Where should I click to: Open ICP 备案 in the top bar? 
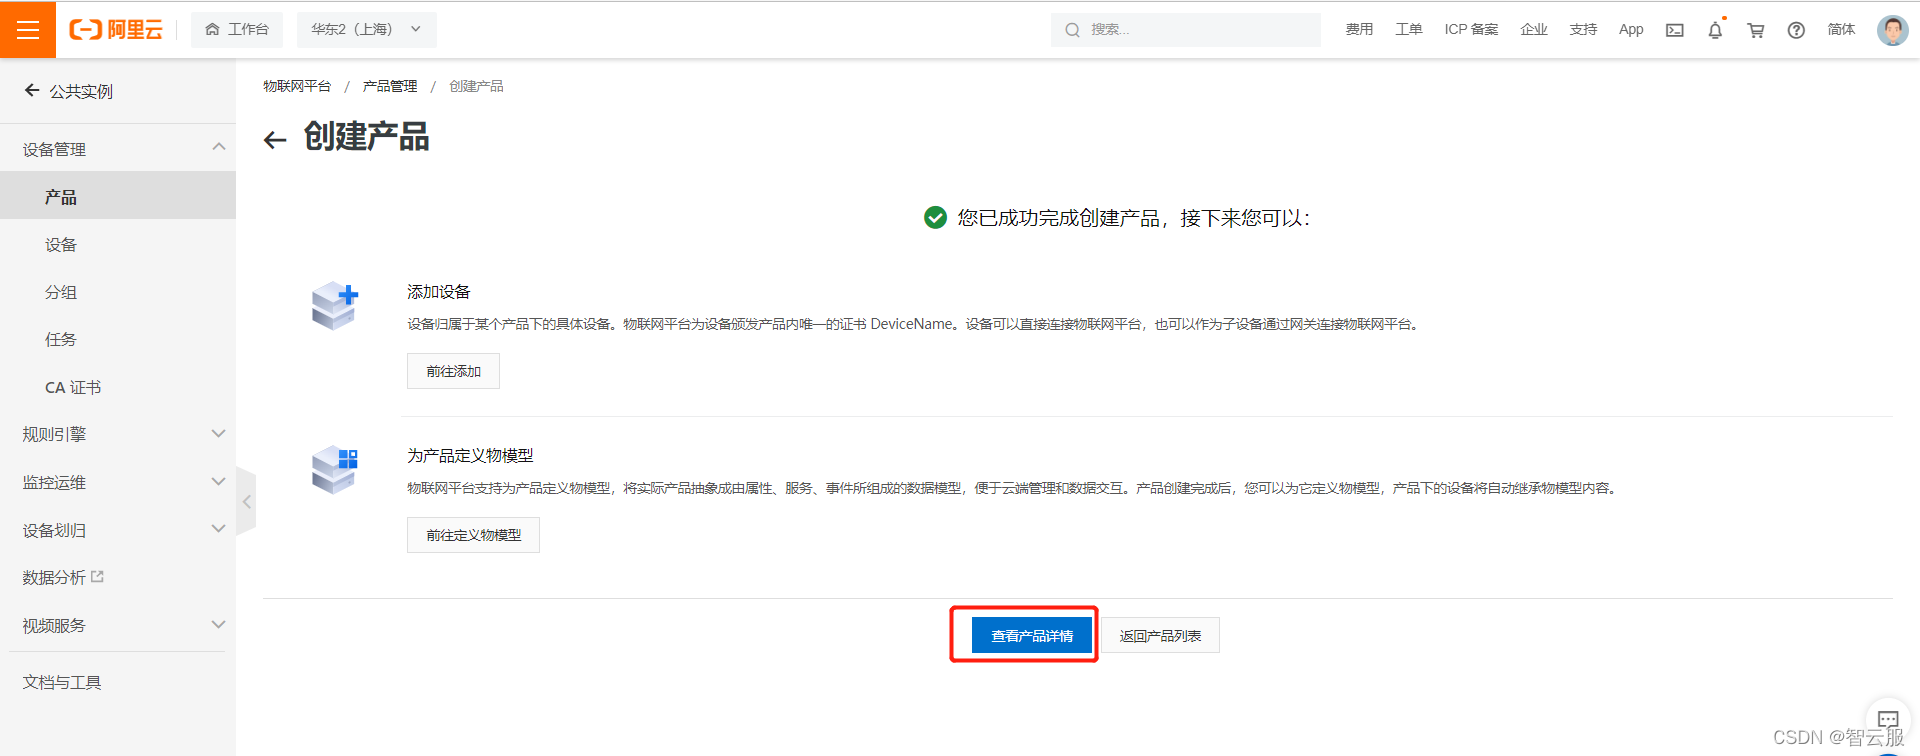click(x=1471, y=30)
